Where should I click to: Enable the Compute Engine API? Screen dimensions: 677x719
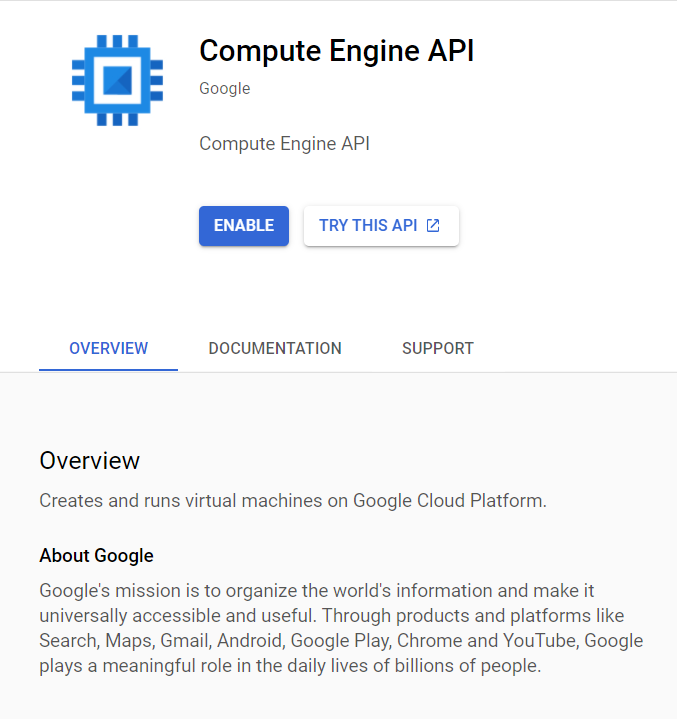[244, 226]
